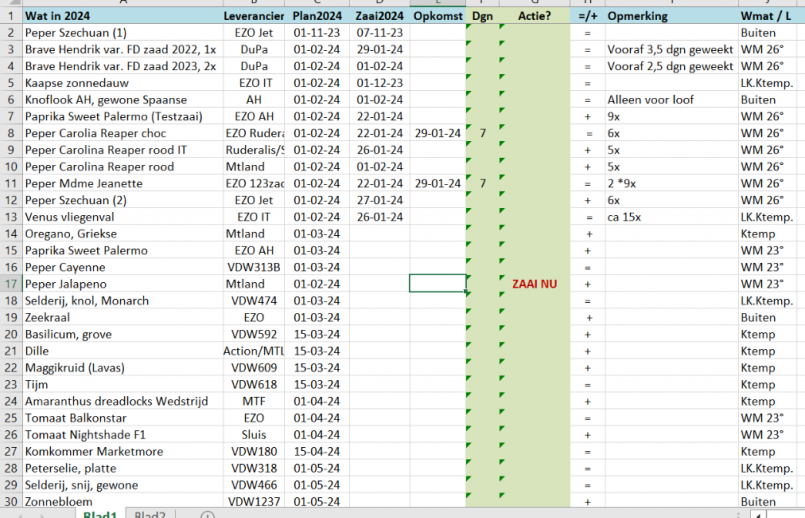Click the New sheet plus button
This screenshot has height=518, width=805.
pyautogui.click(x=207, y=516)
